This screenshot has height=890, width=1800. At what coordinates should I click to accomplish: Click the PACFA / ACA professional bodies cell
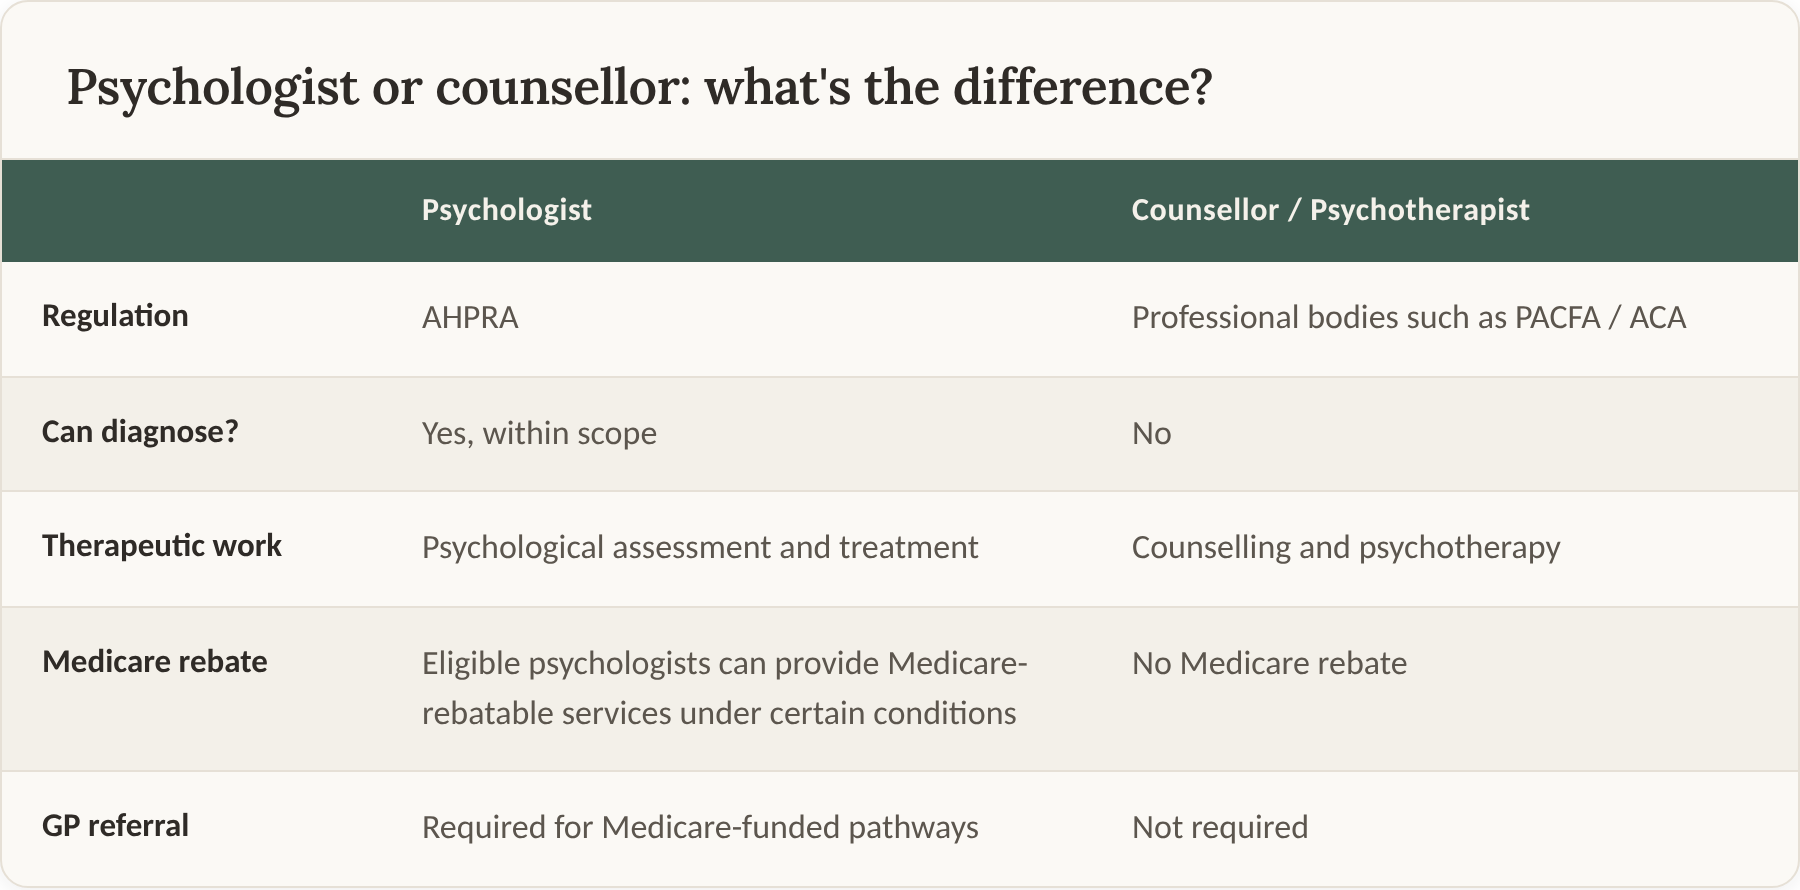(1409, 318)
